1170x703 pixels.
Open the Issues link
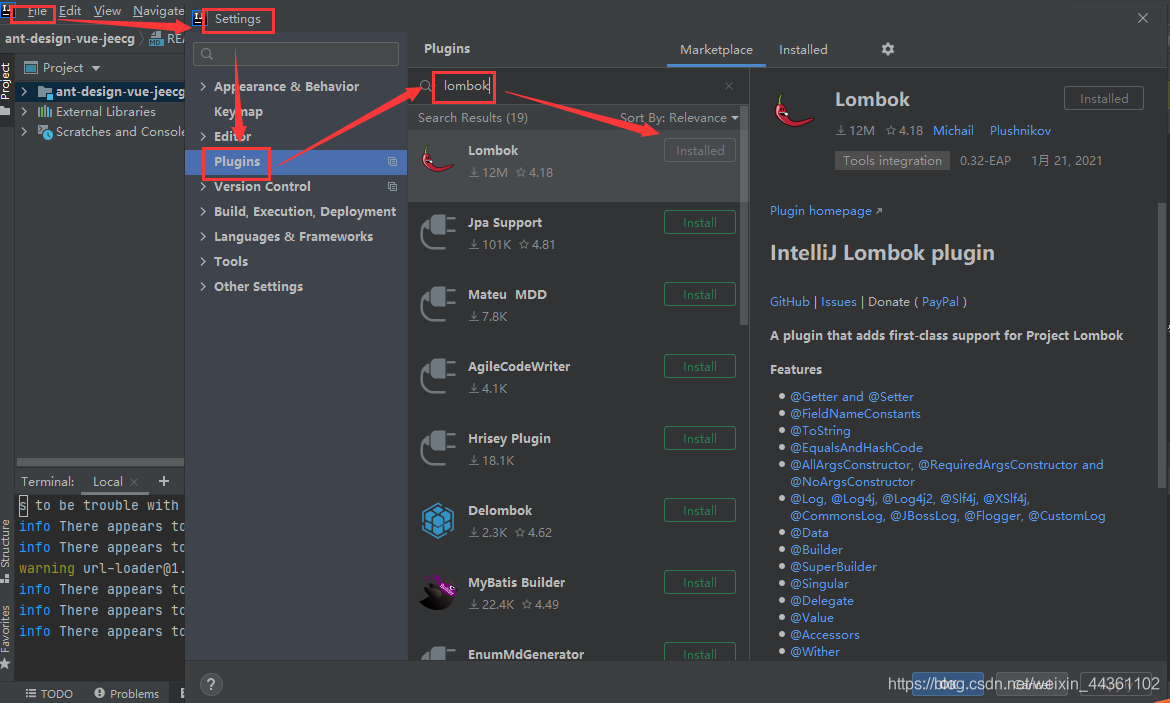pyautogui.click(x=839, y=302)
